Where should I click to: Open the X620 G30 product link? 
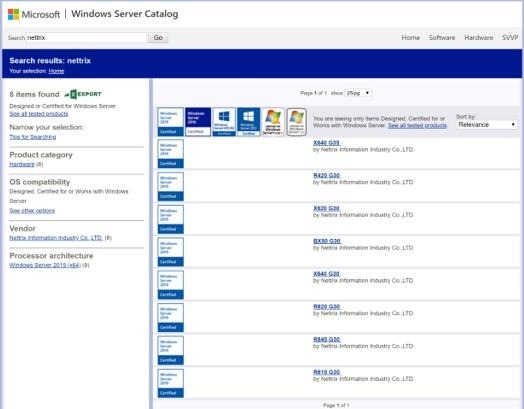pyautogui.click(x=326, y=208)
